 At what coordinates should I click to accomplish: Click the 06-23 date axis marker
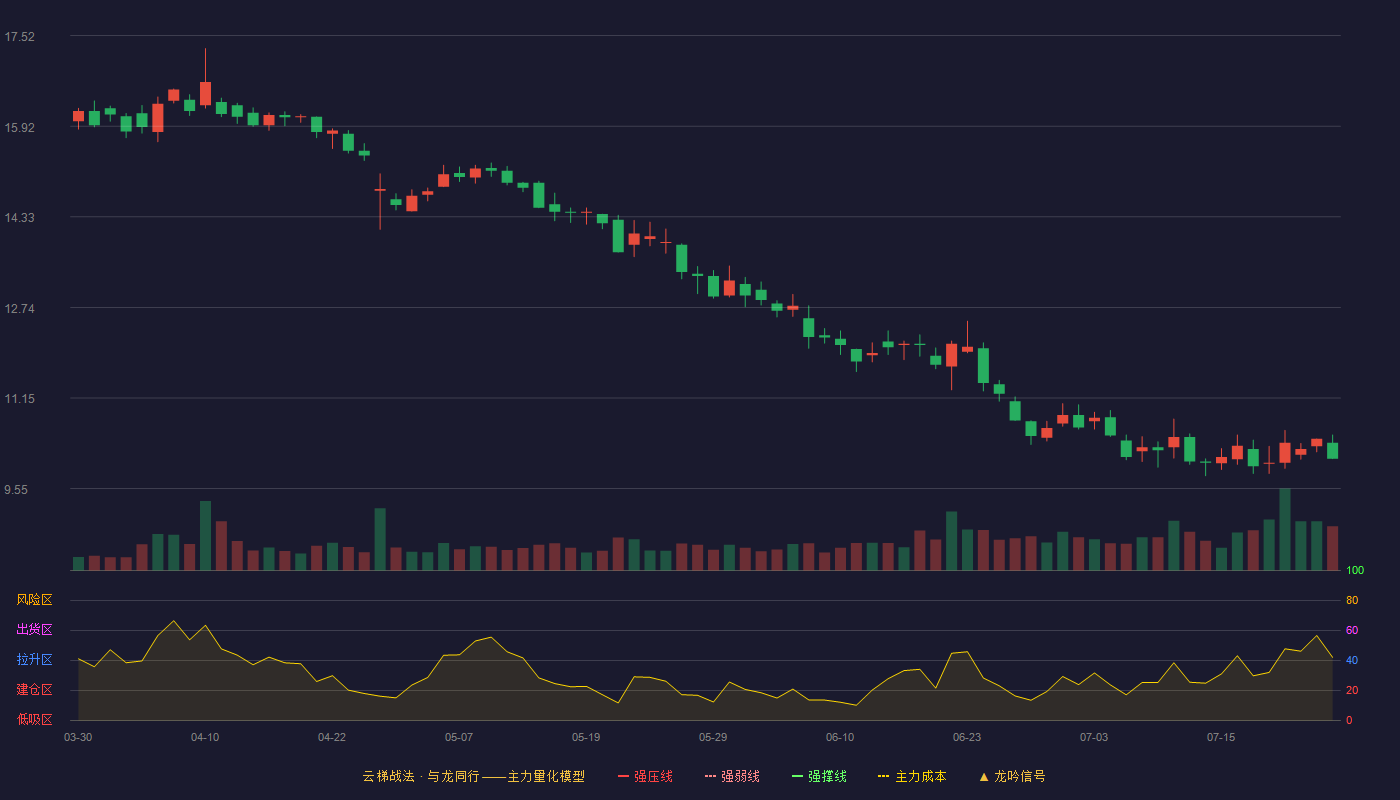(967, 737)
